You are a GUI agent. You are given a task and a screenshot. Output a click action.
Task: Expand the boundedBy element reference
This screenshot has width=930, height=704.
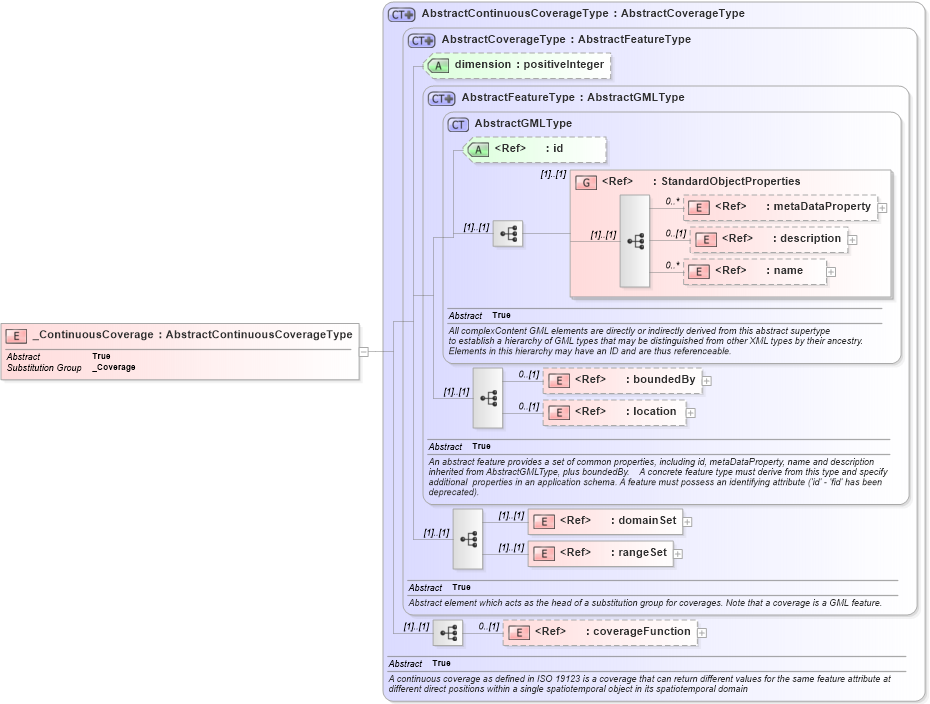(707, 380)
